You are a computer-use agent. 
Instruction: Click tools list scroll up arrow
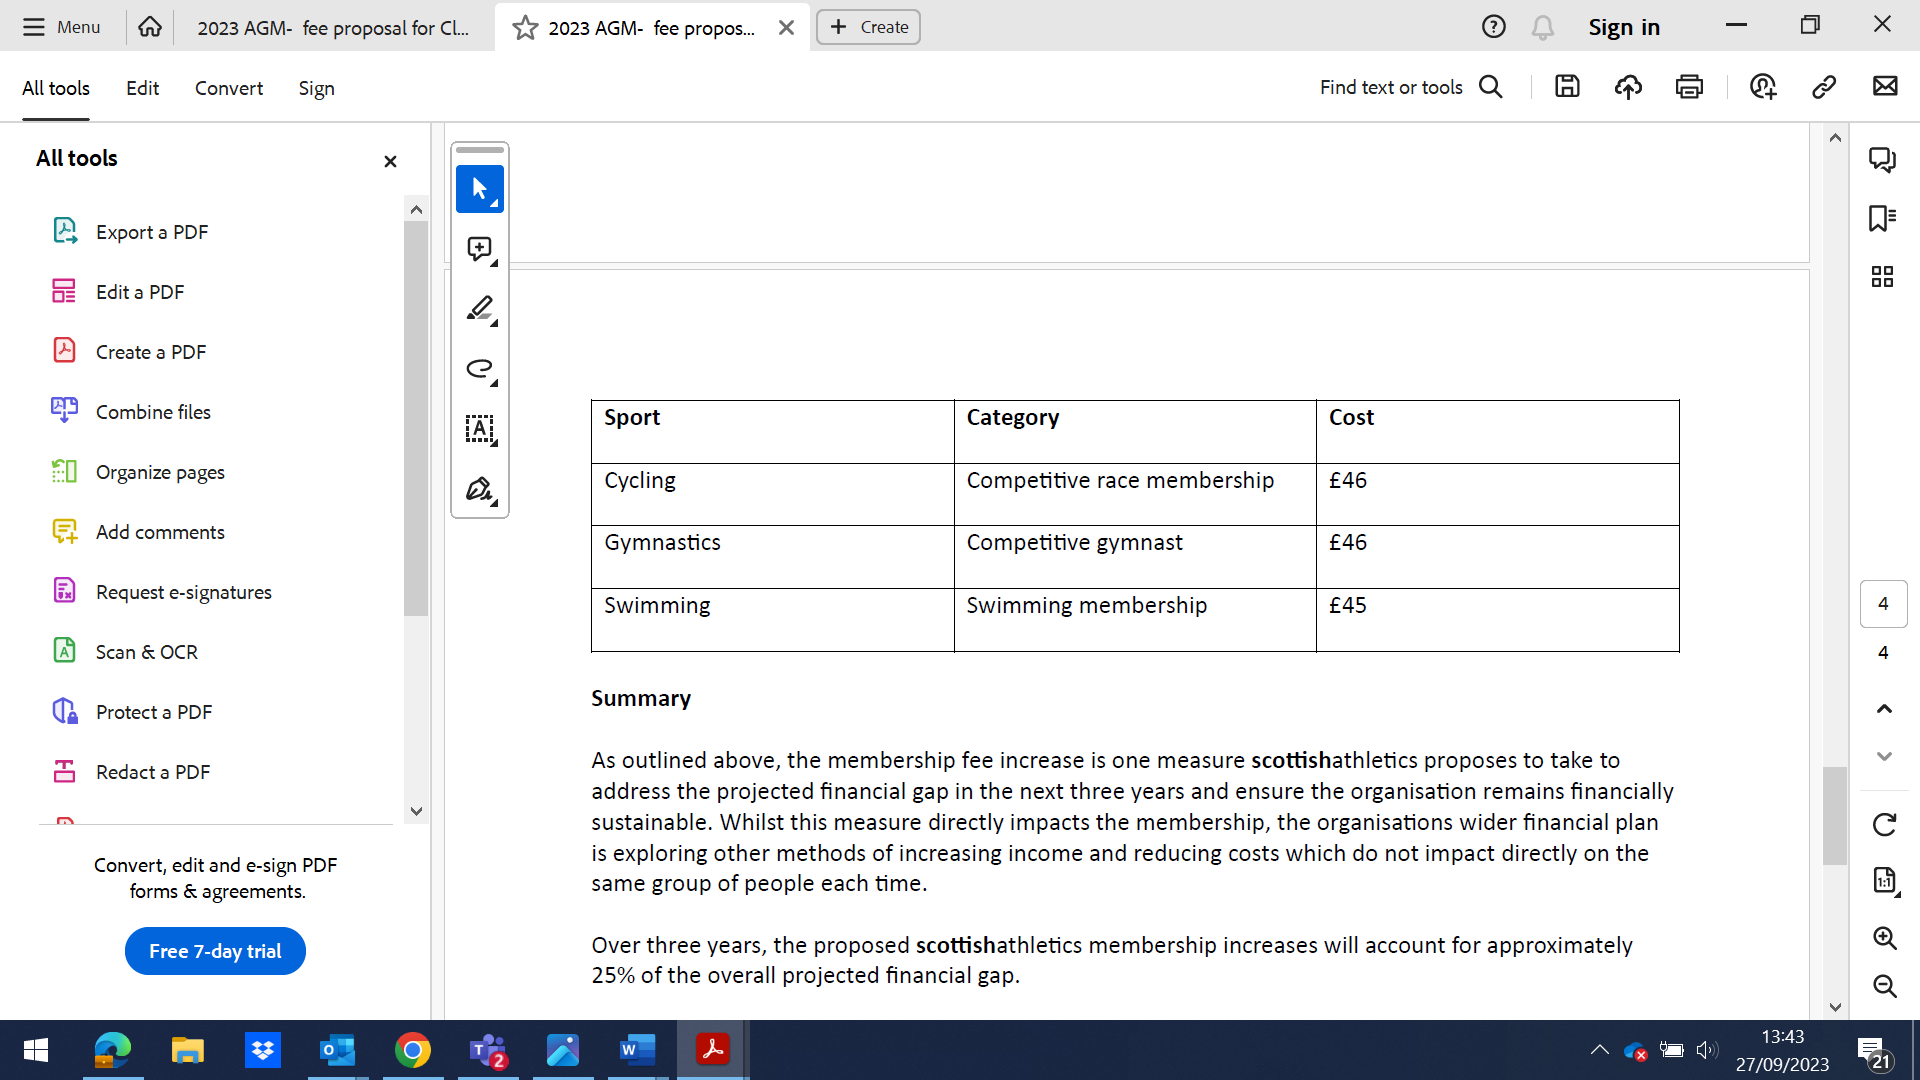pos(417,210)
